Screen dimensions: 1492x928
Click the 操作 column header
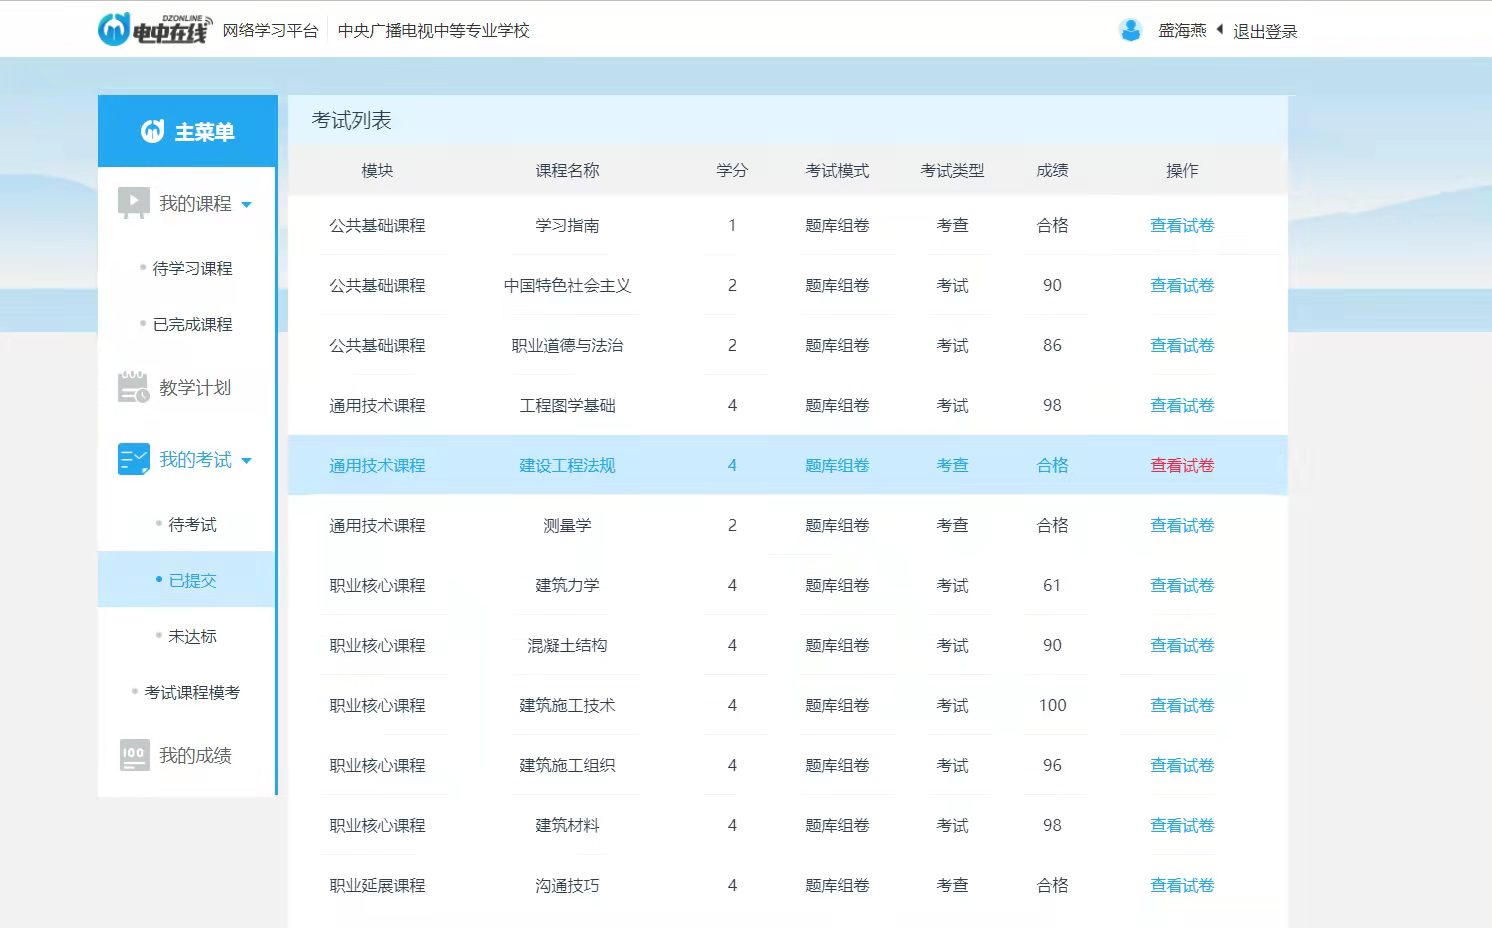[x=1182, y=170]
